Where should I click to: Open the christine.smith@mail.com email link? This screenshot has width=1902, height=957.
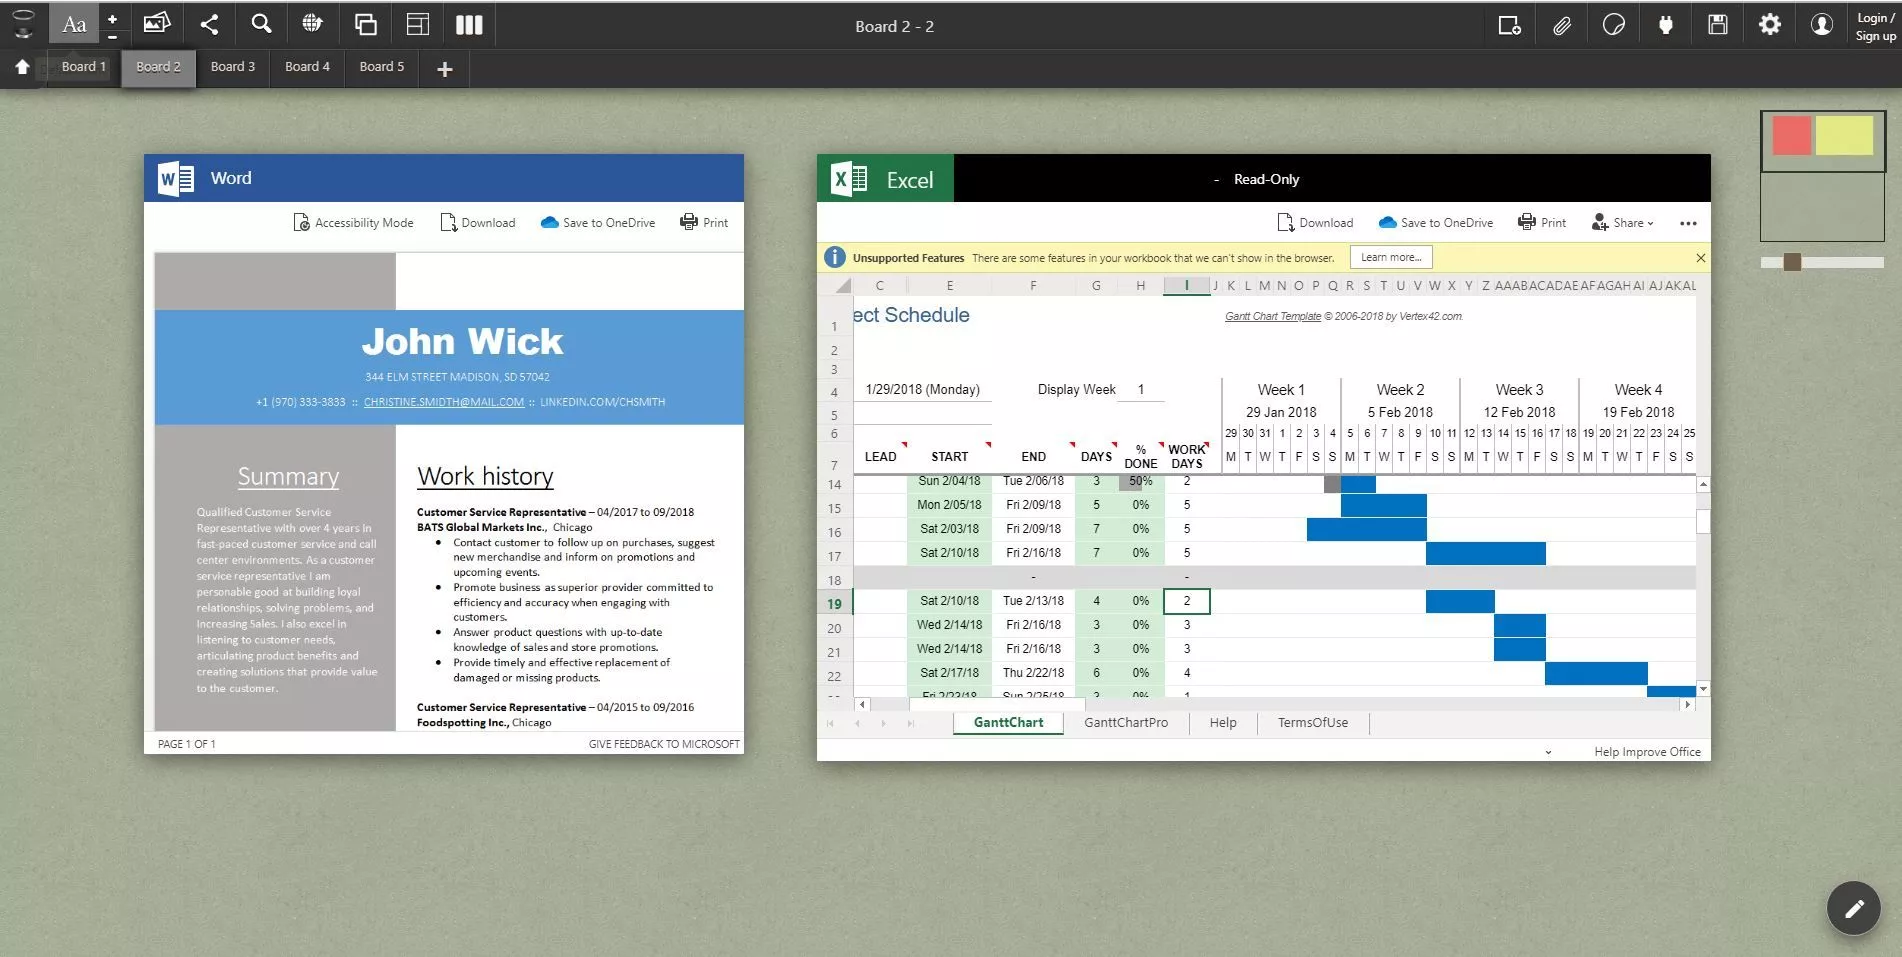coord(443,402)
